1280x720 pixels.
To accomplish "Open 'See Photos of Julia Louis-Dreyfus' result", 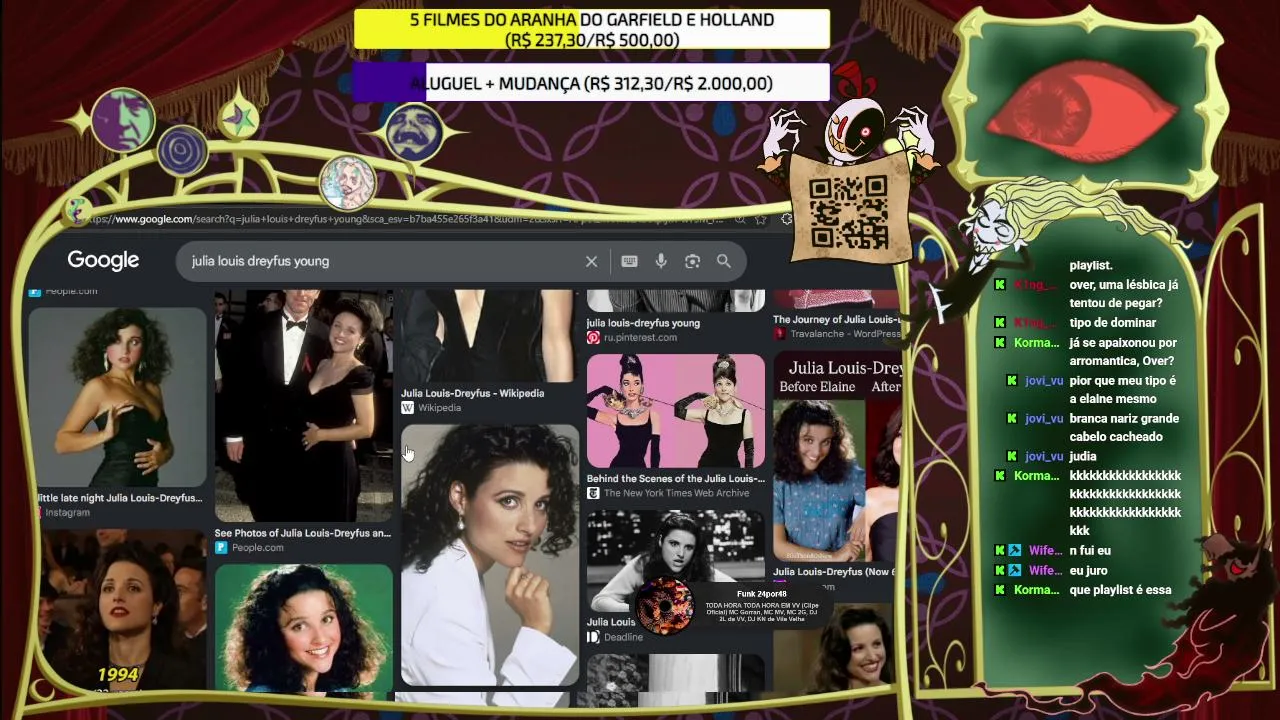I will (303, 533).
